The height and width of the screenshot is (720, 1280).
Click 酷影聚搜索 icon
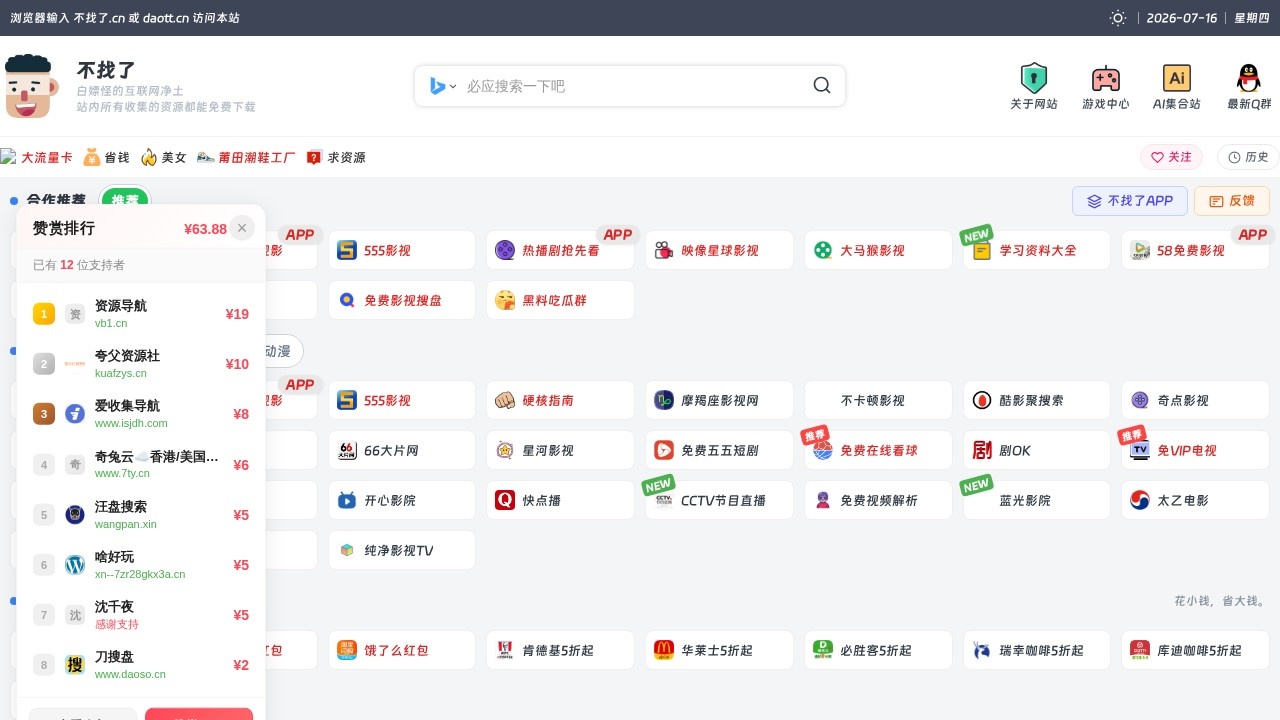point(982,400)
